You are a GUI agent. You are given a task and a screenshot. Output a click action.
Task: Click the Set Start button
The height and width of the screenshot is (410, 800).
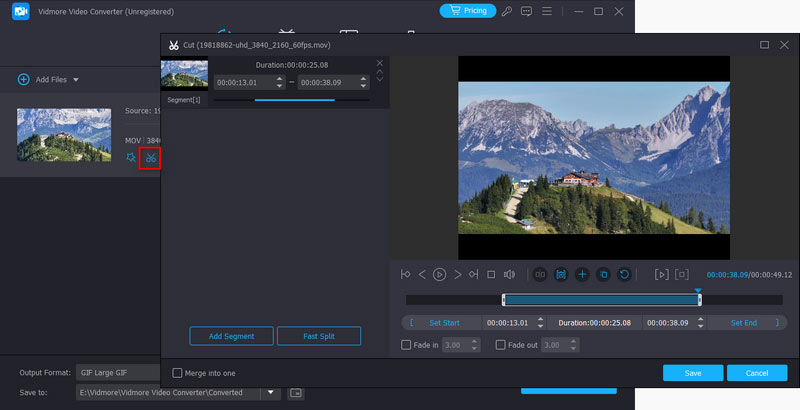444,323
